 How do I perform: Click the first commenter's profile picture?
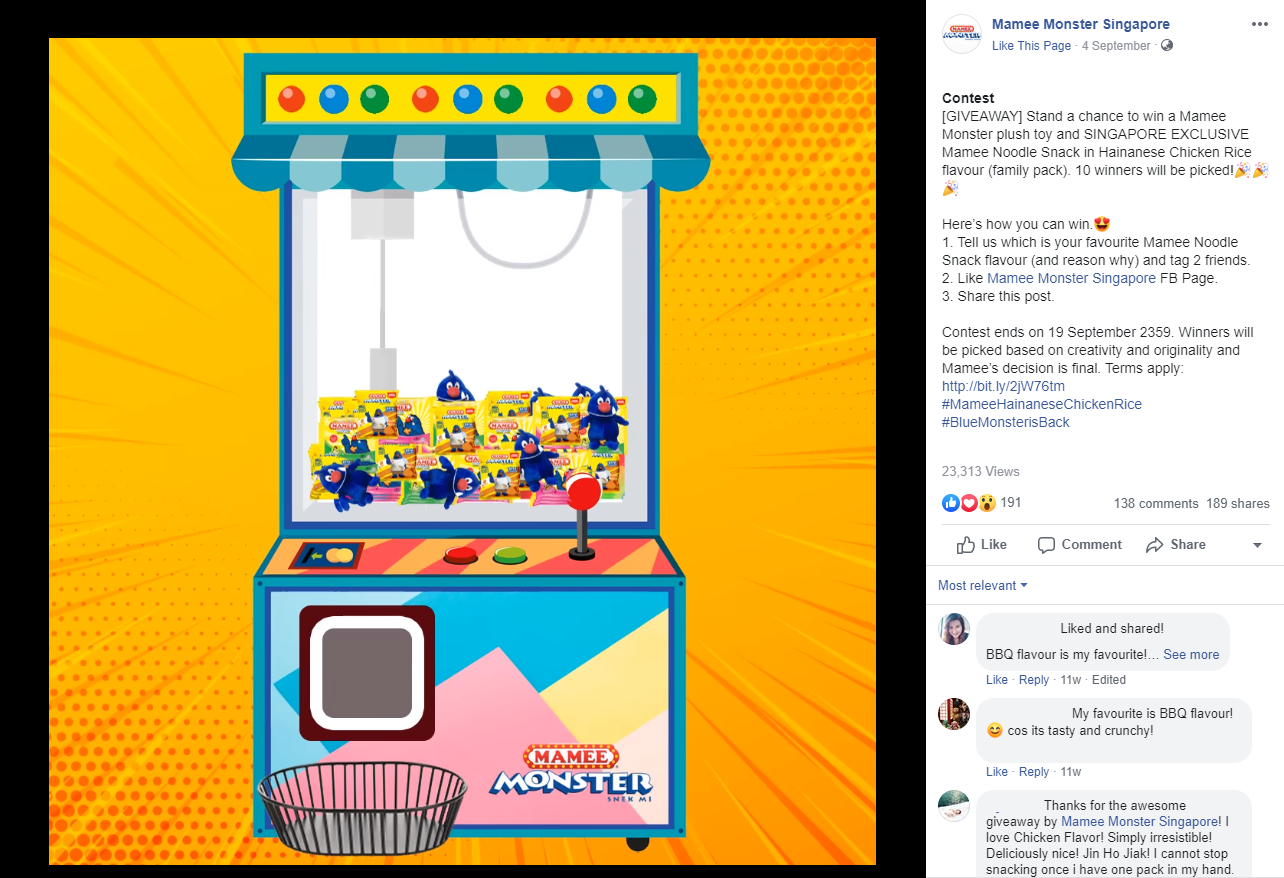click(954, 629)
